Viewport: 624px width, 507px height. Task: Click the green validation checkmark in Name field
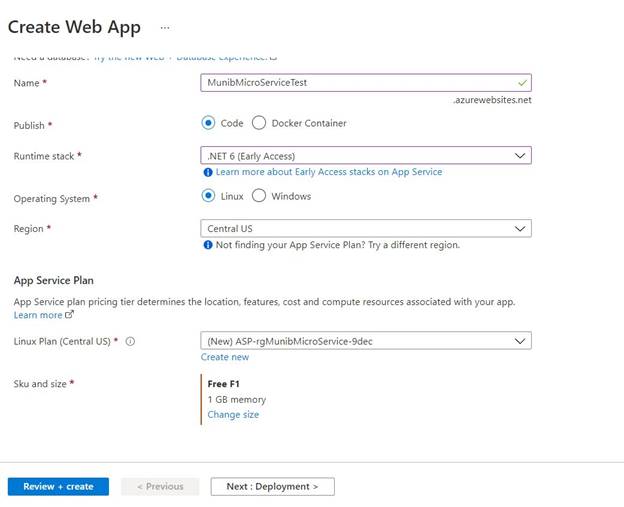pyautogui.click(x=522, y=83)
